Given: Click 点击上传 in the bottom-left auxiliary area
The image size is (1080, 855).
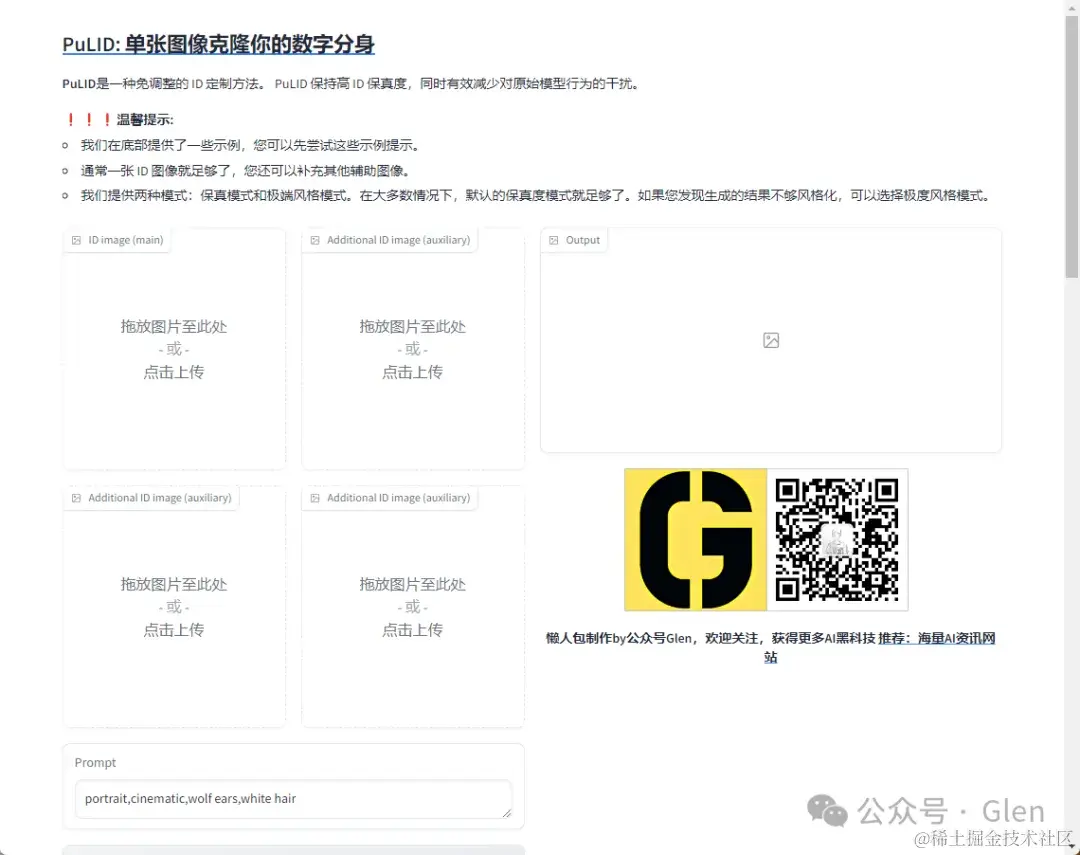Looking at the screenshot, I should pos(173,629).
